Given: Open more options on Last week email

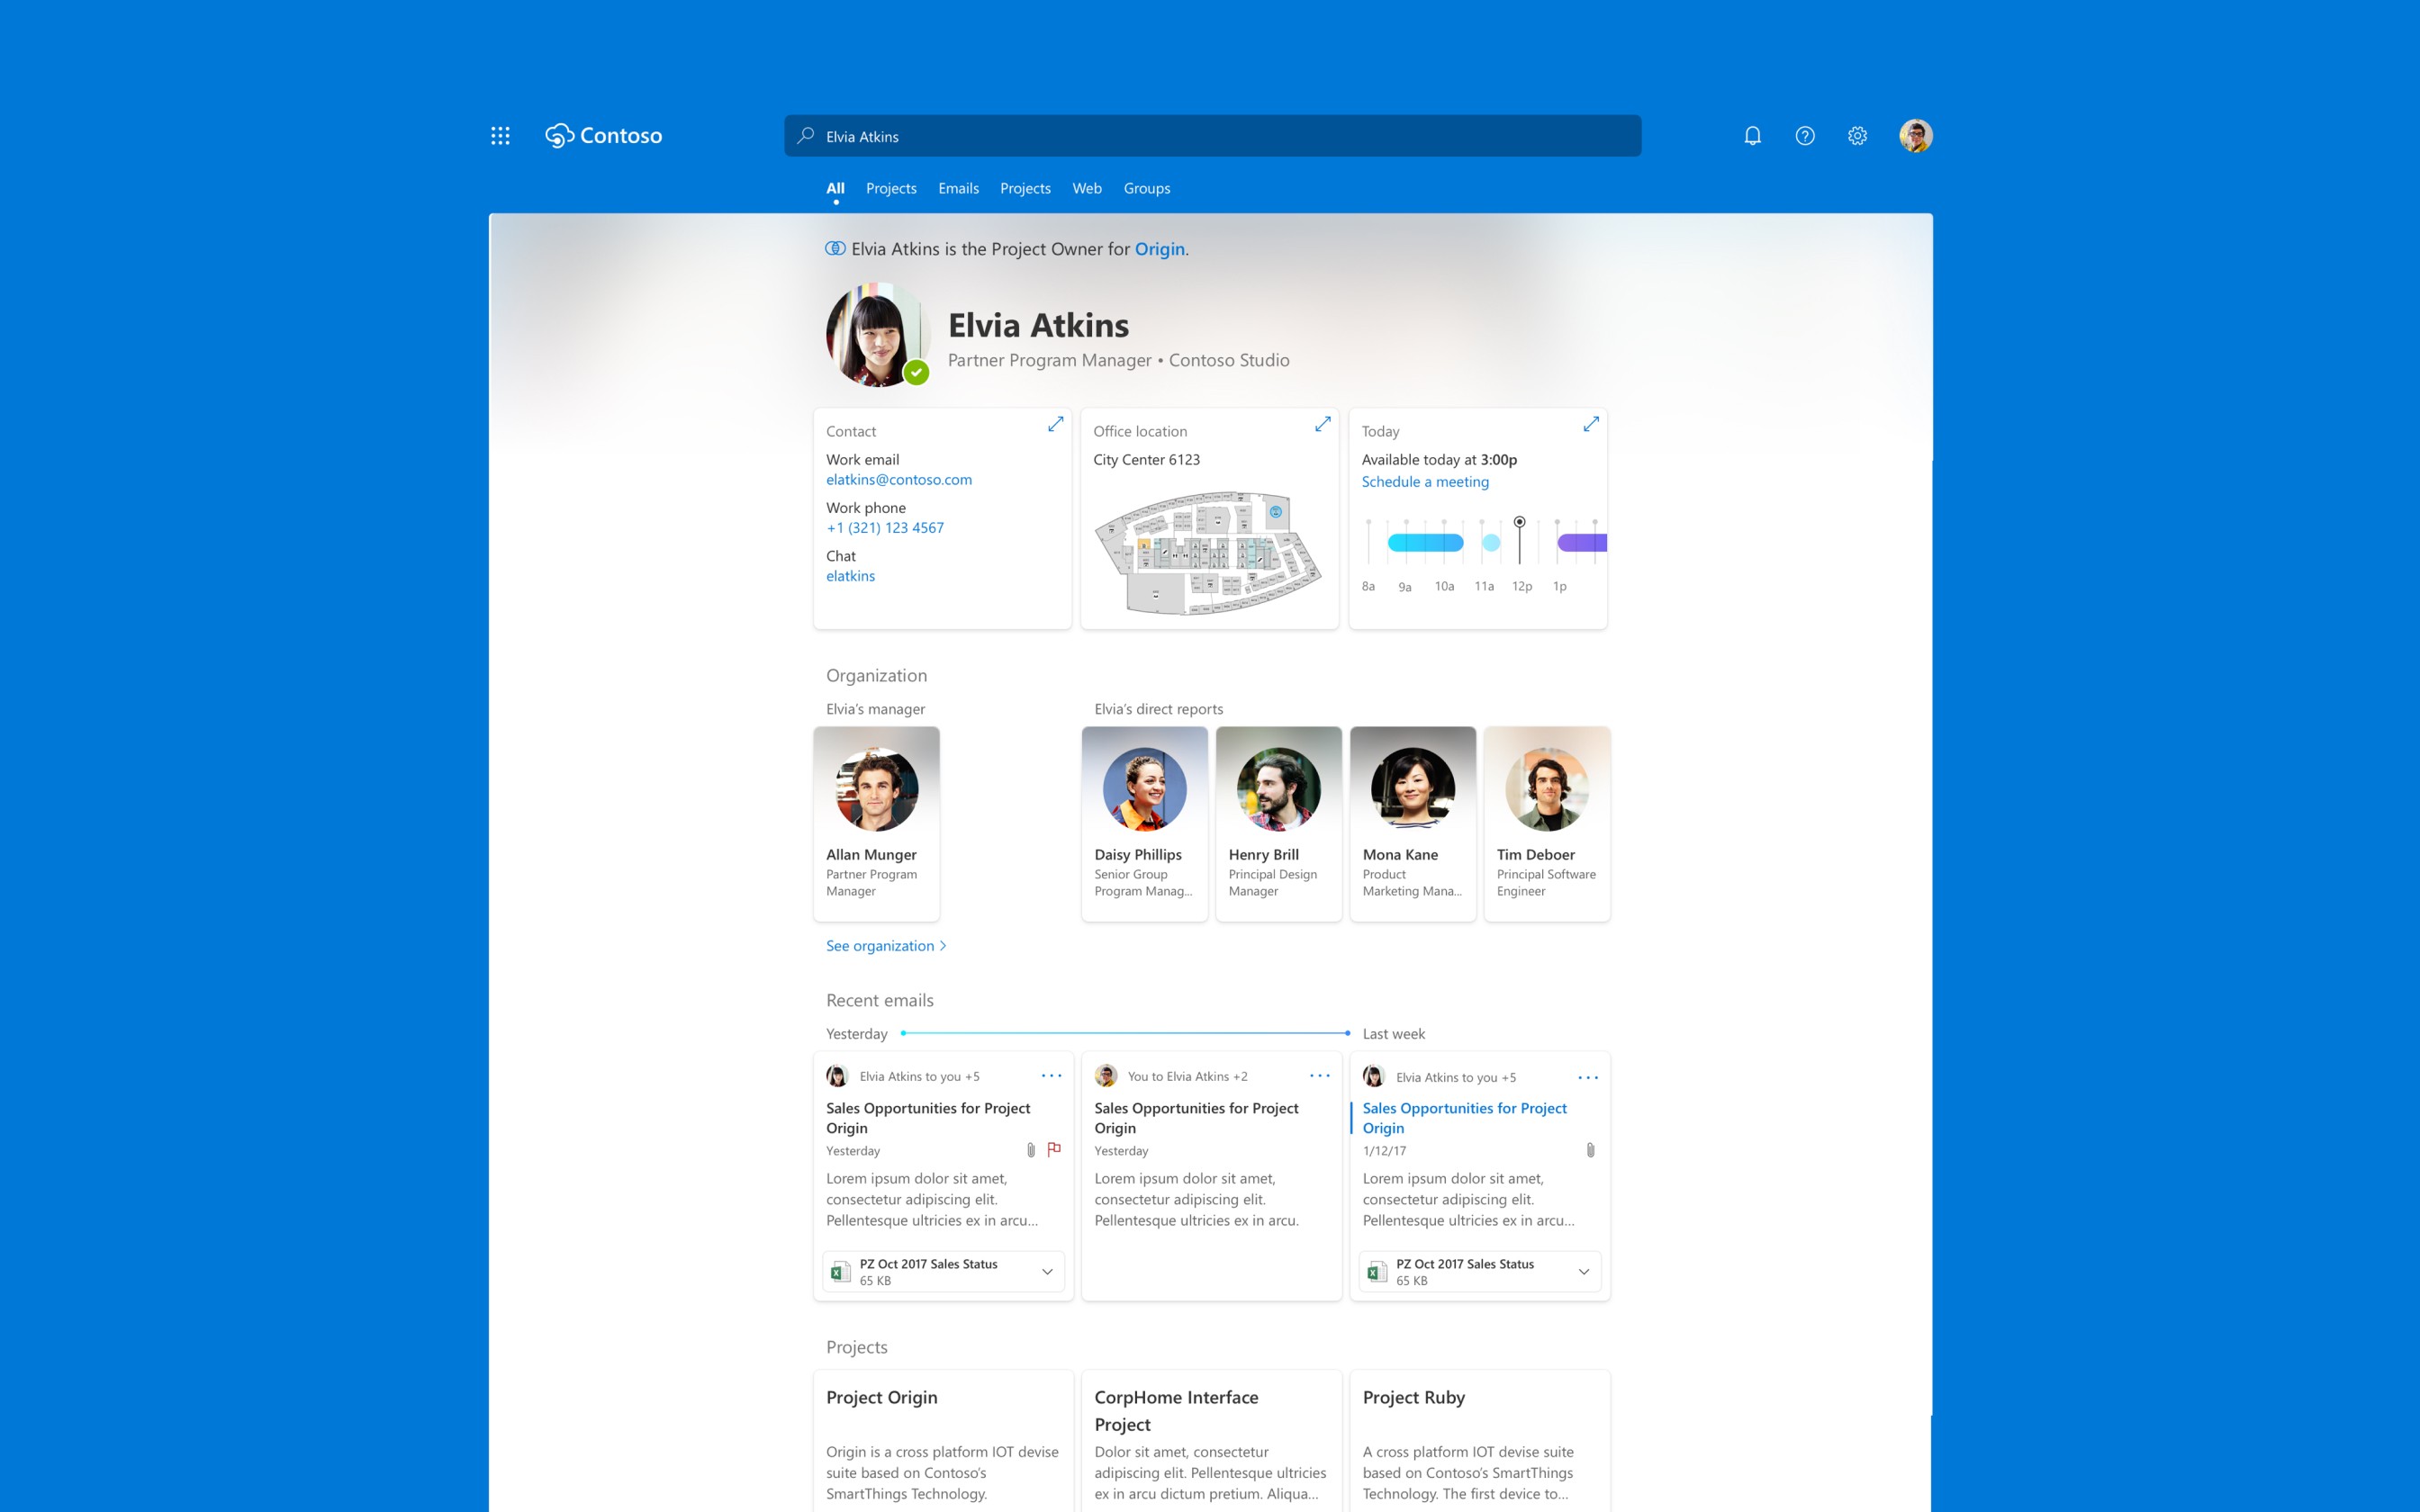Looking at the screenshot, I should pos(1587,1077).
